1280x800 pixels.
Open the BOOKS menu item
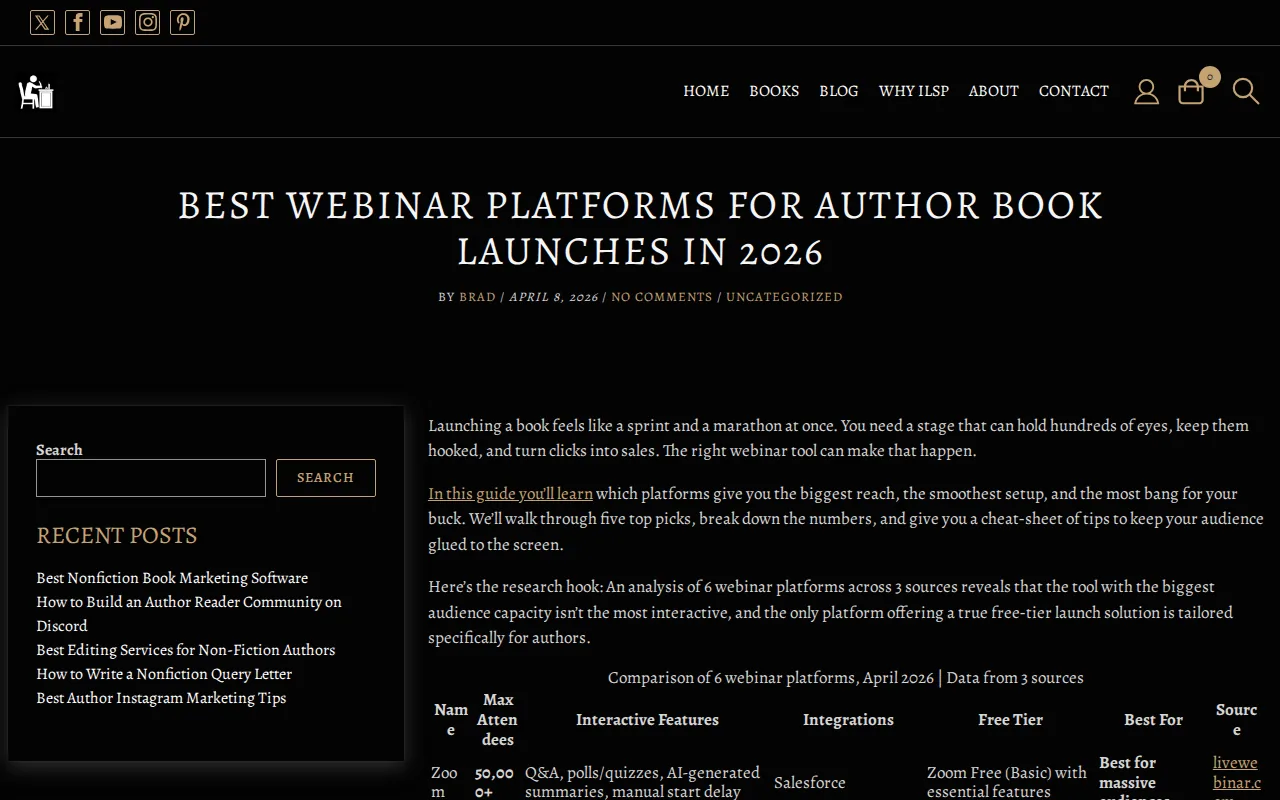coord(774,91)
